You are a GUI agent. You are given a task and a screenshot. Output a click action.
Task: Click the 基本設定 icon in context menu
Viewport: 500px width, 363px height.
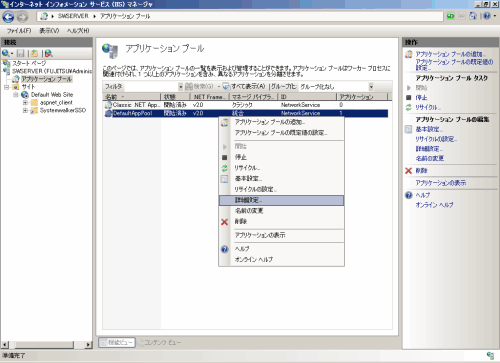click(225, 179)
